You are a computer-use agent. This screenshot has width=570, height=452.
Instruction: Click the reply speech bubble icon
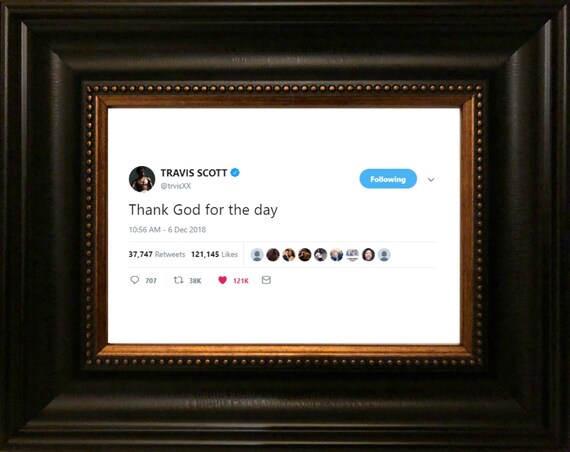pos(135,280)
